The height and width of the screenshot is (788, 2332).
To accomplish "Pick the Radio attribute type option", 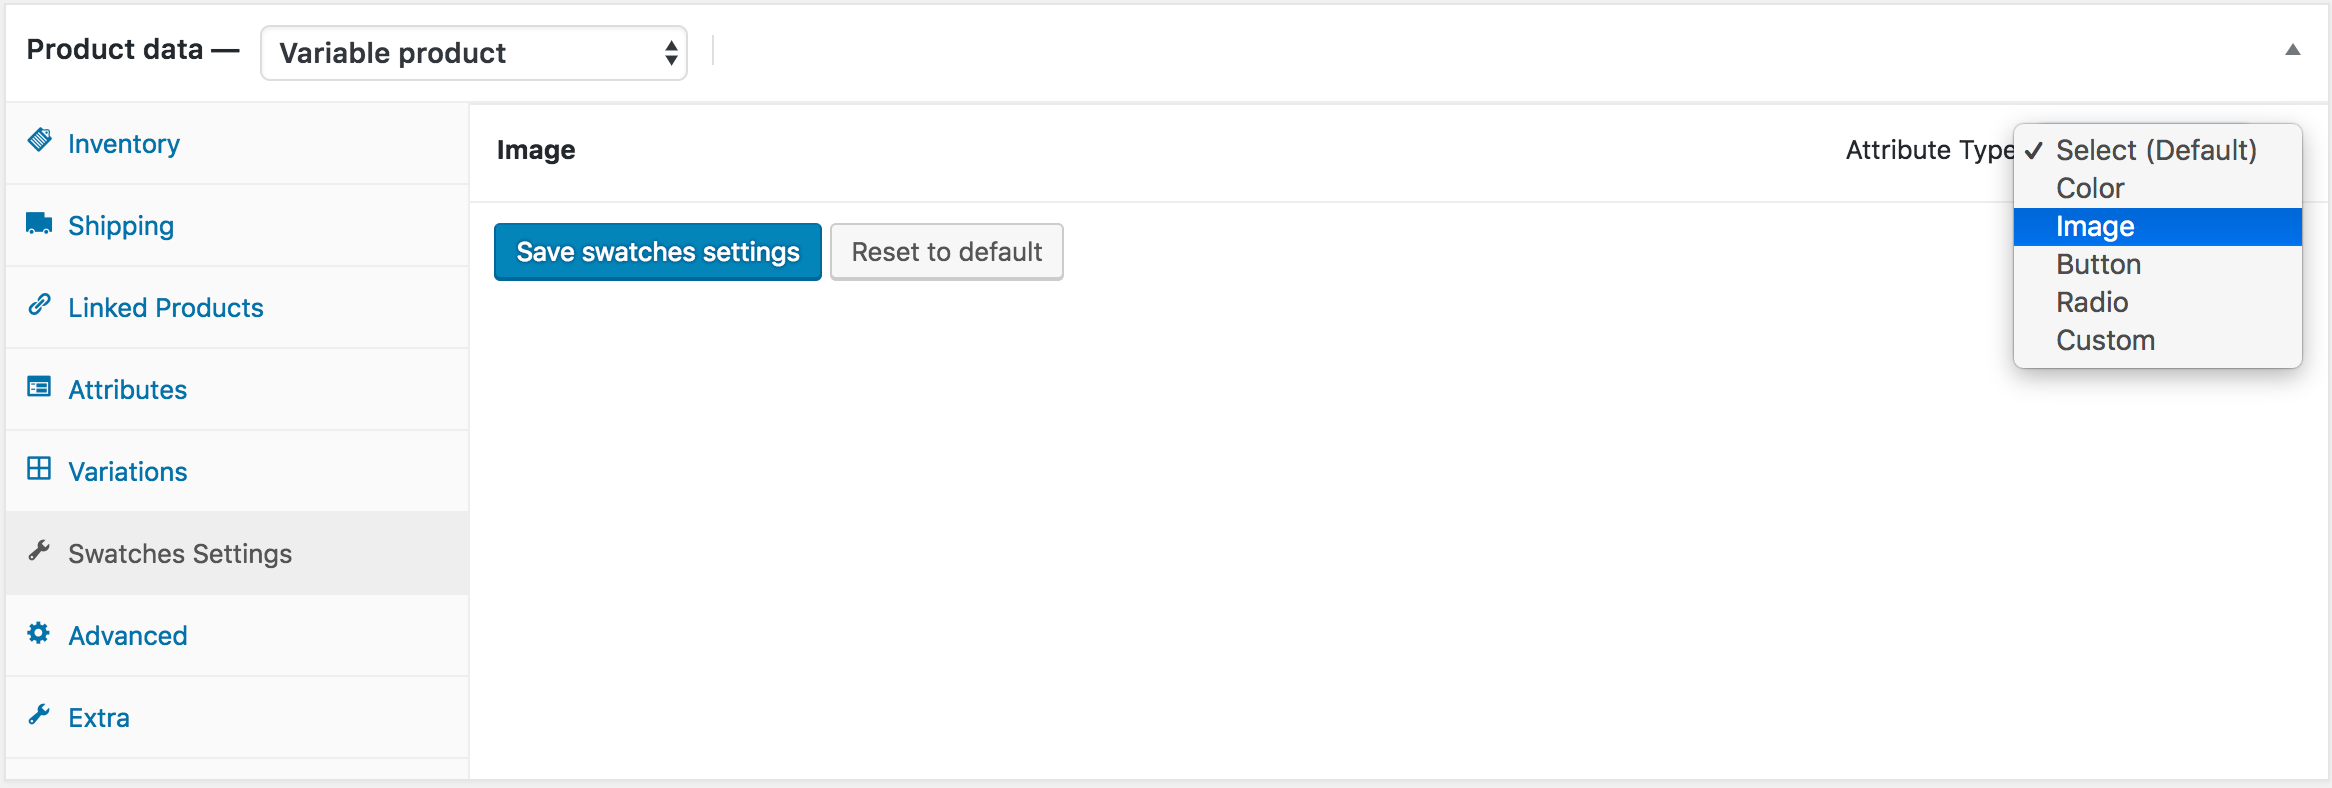I will pyautogui.click(x=2092, y=303).
